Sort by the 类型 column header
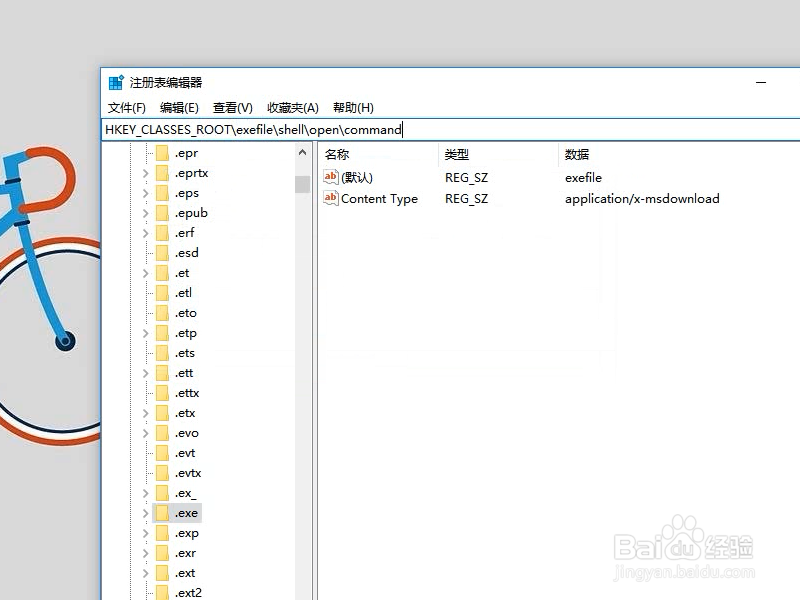The width and height of the screenshot is (800, 600). click(498, 155)
